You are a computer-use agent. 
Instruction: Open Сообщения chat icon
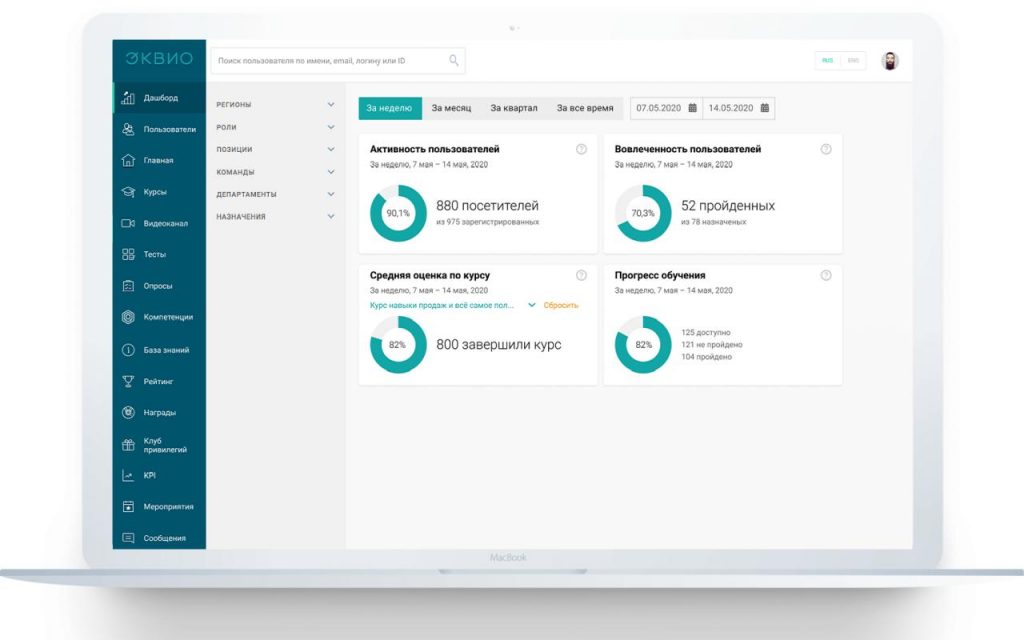click(128, 538)
